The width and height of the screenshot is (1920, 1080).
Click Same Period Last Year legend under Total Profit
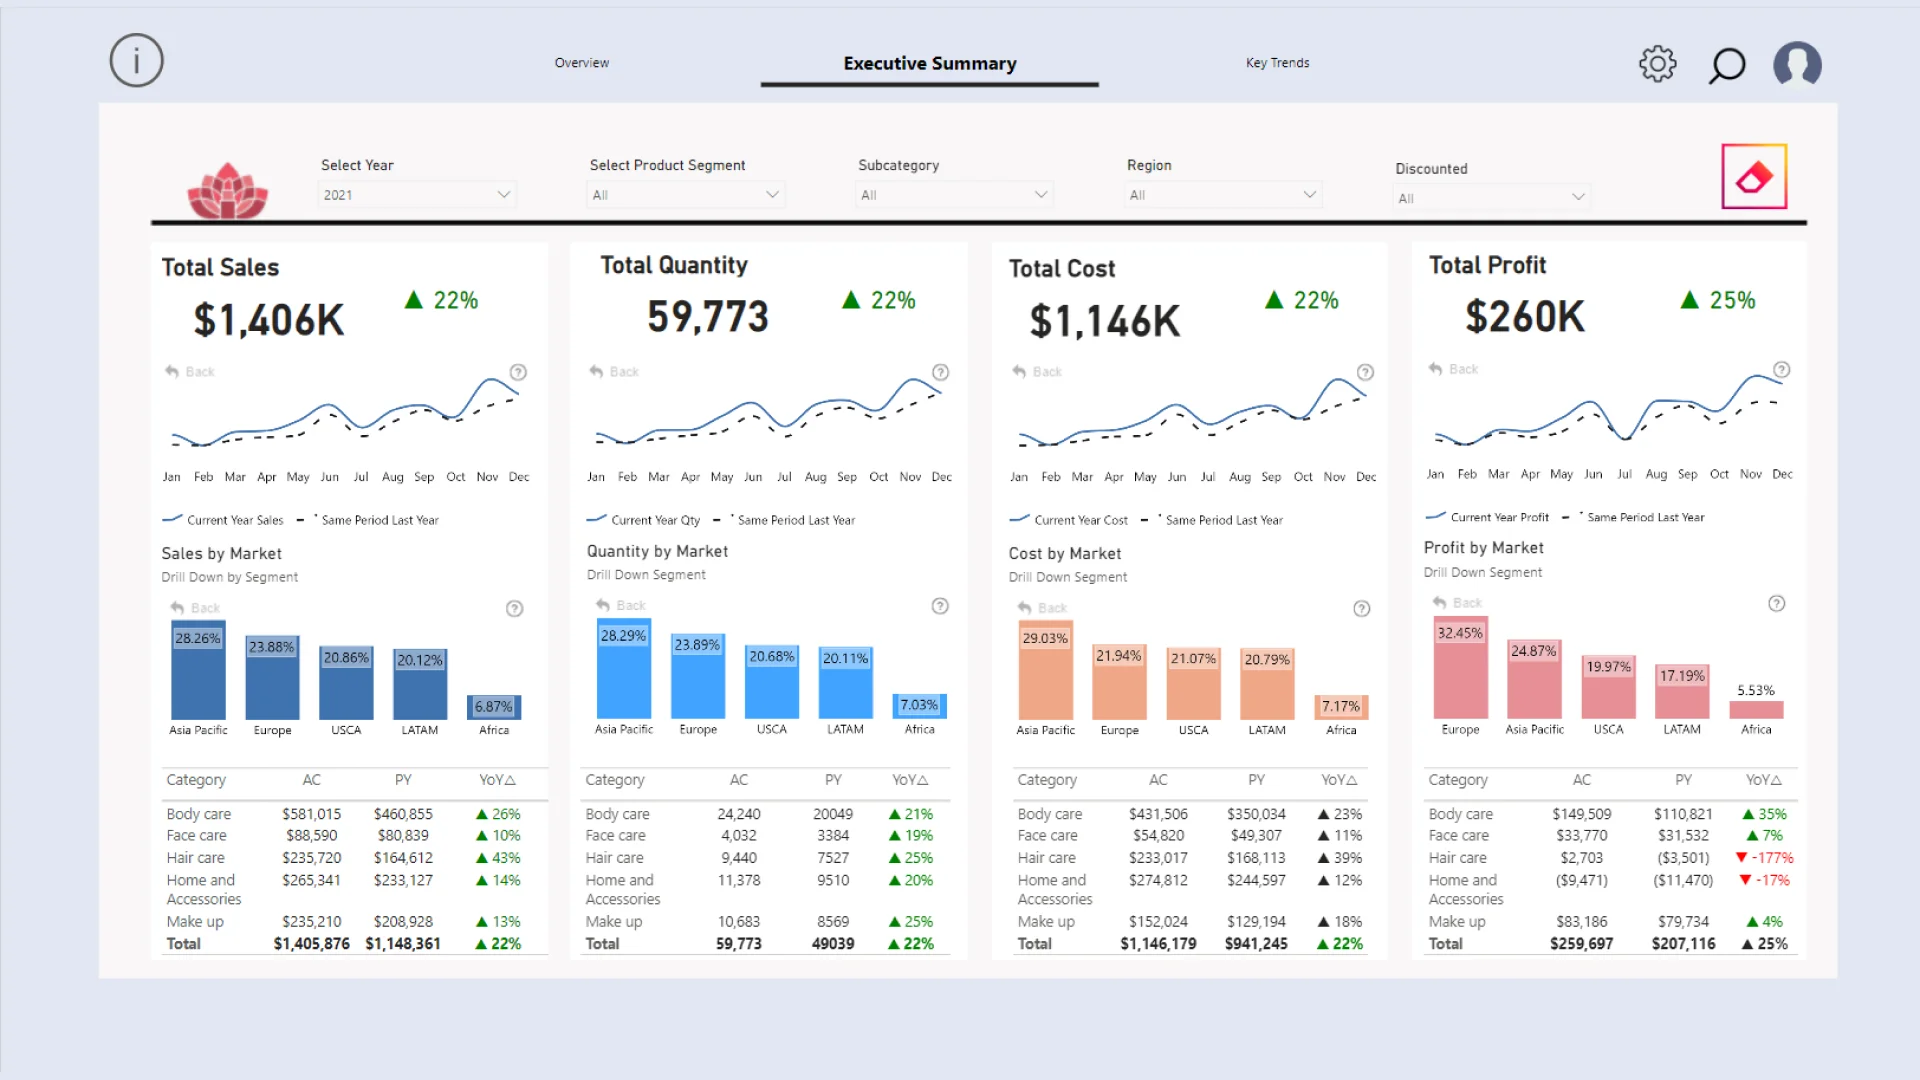click(1633, 517)
